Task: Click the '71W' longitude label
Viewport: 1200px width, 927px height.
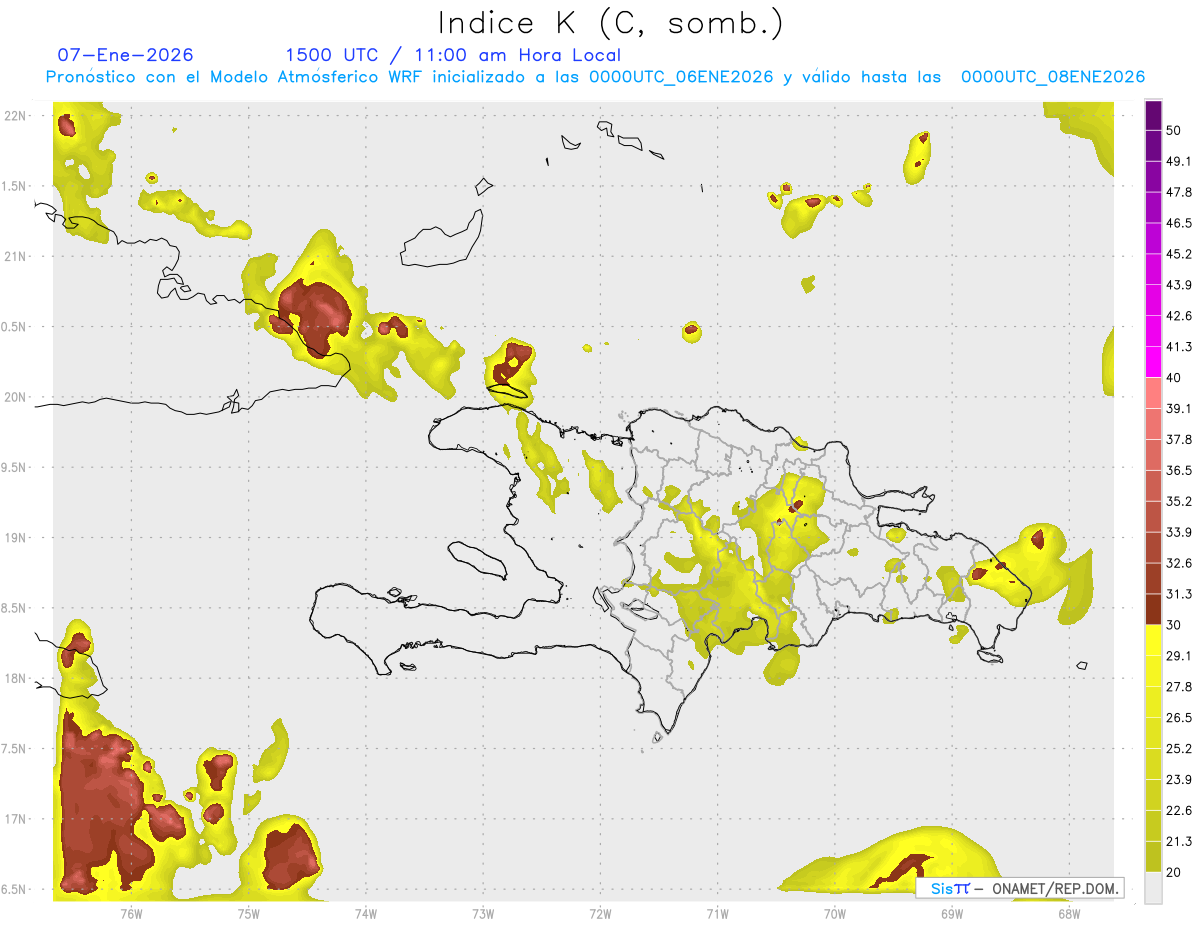Action: coord(716,913)
